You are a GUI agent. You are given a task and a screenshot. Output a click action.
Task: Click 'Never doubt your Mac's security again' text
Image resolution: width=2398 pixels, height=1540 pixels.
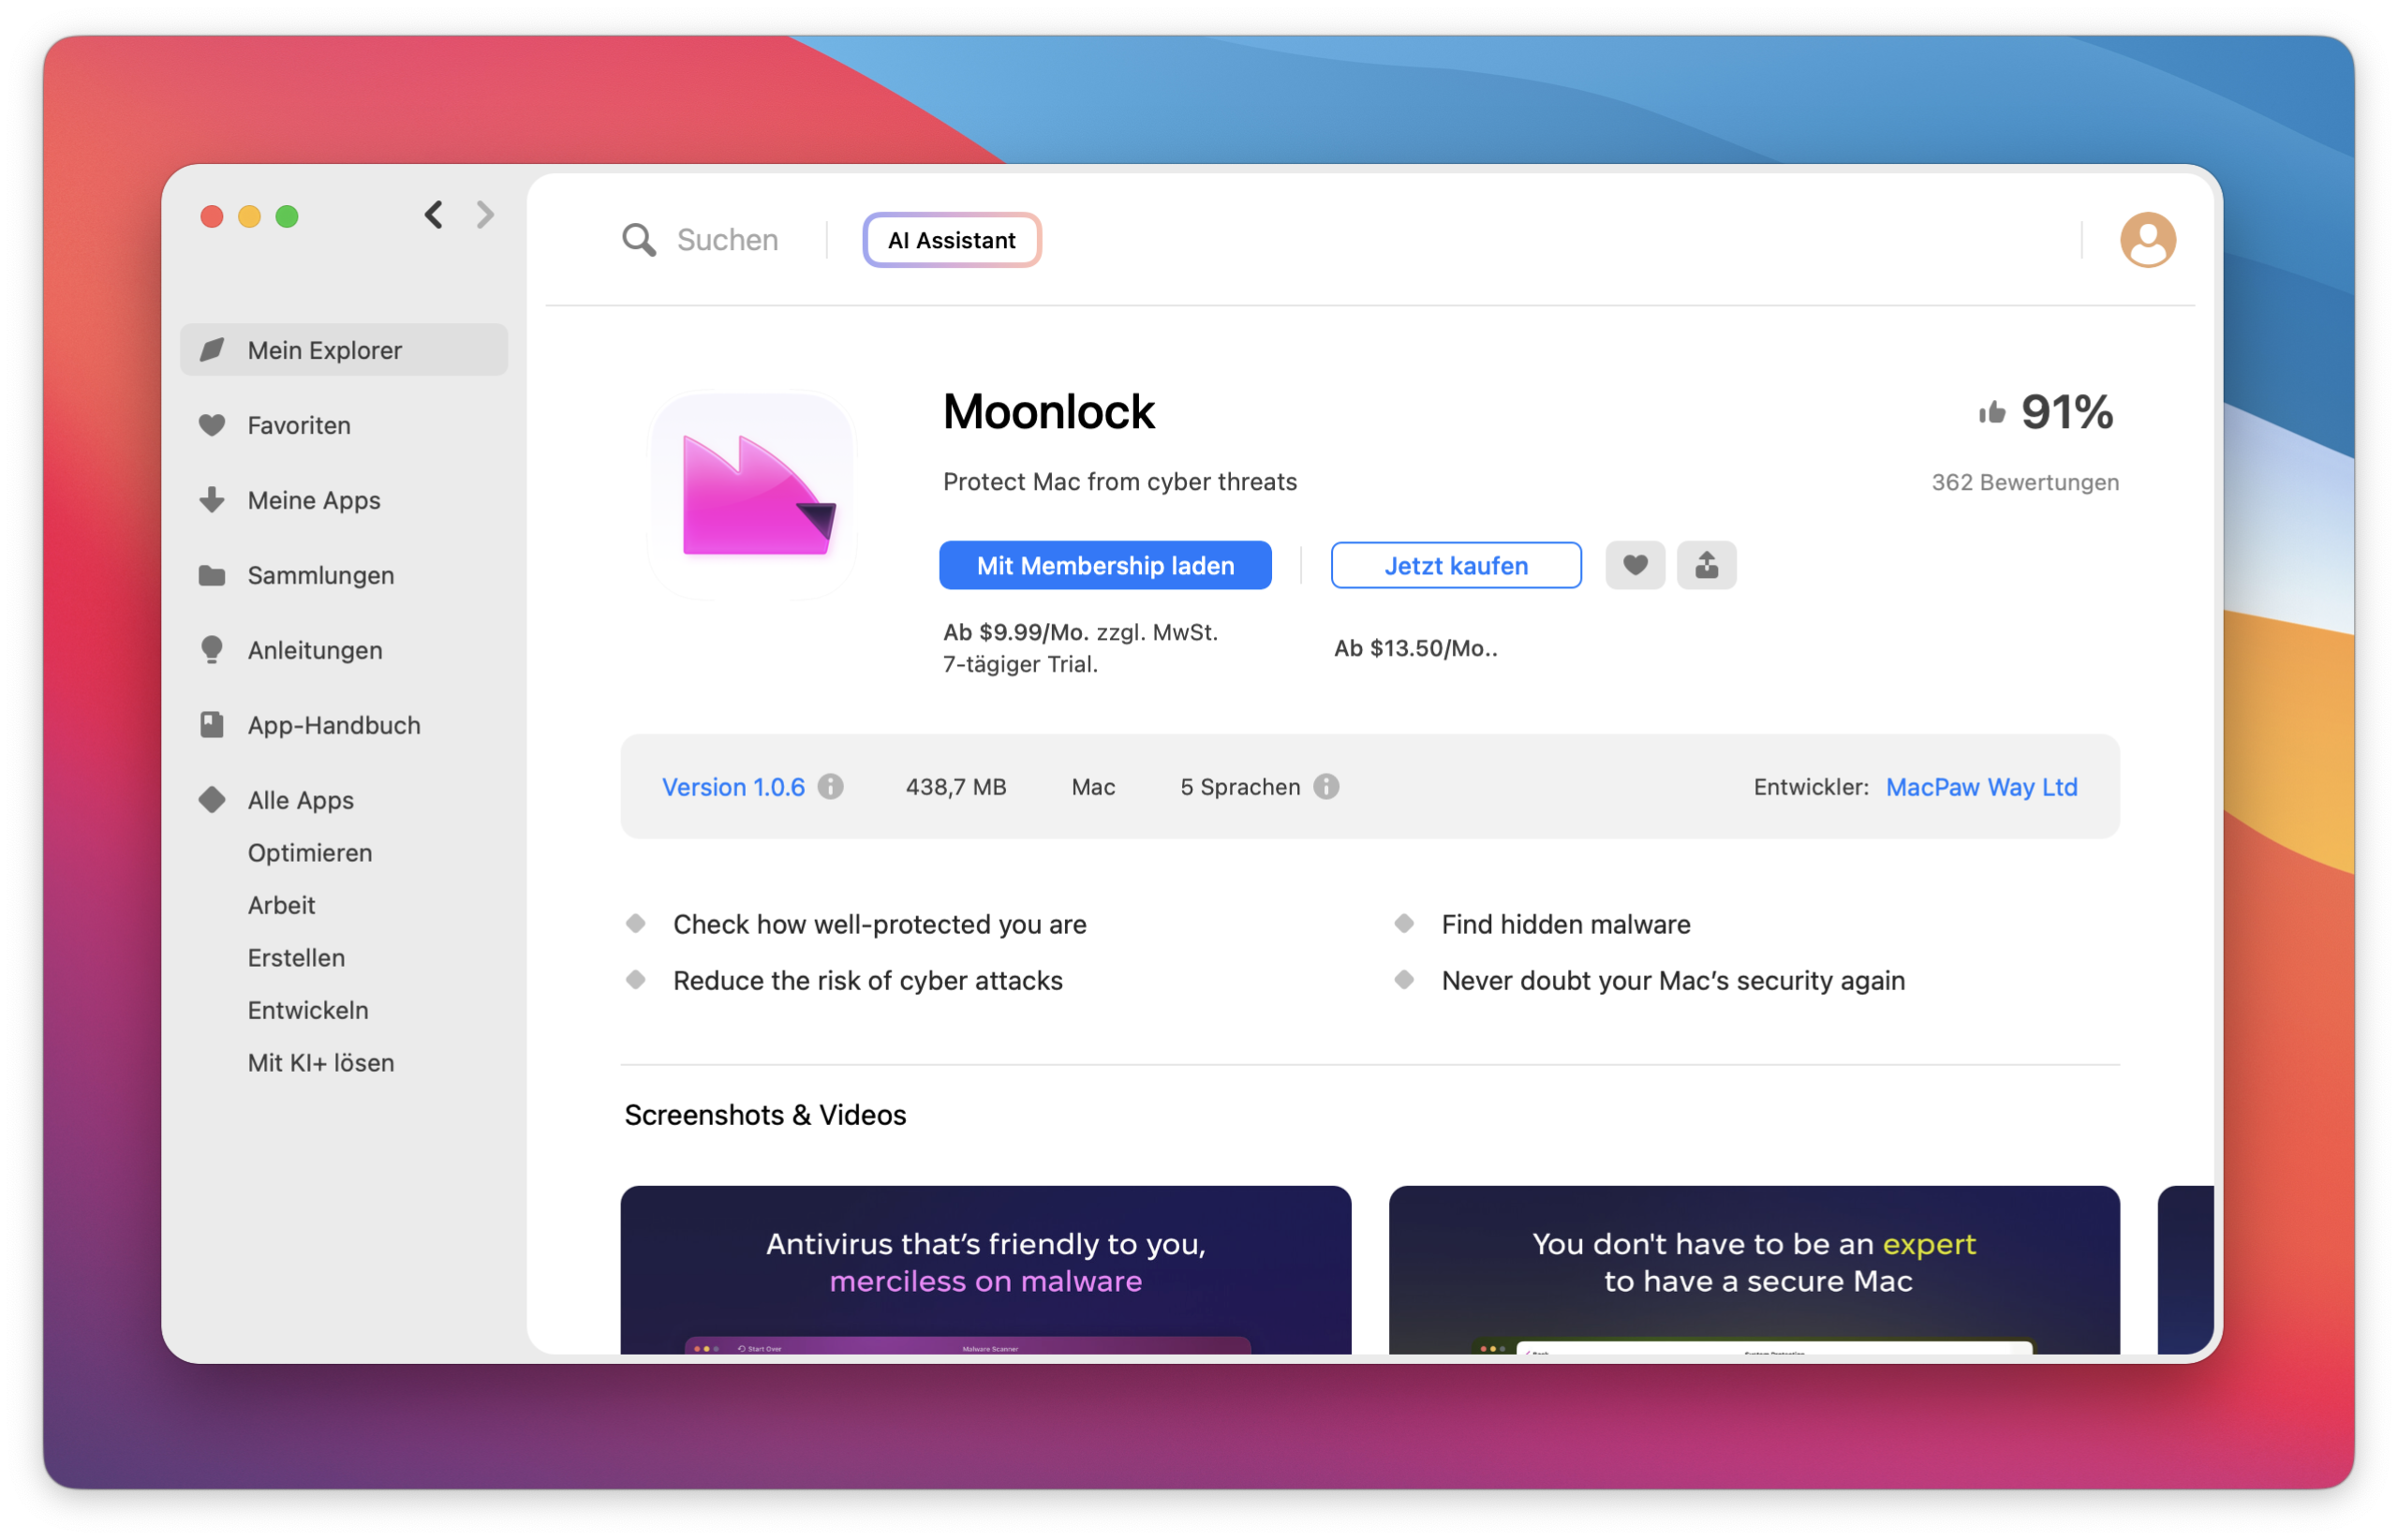pyautogui.click(x=1673, y=980)
